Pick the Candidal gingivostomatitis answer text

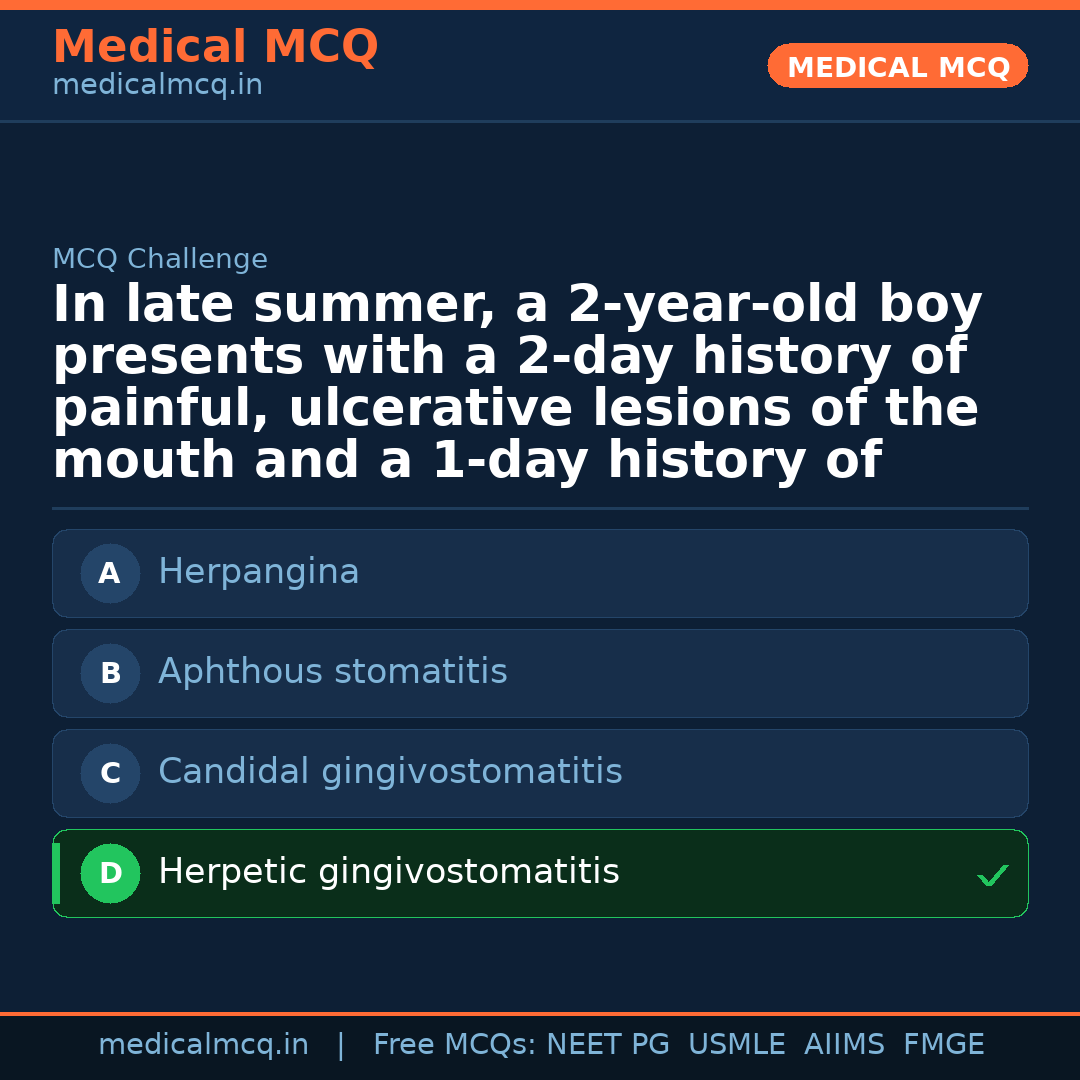(390, 772)
